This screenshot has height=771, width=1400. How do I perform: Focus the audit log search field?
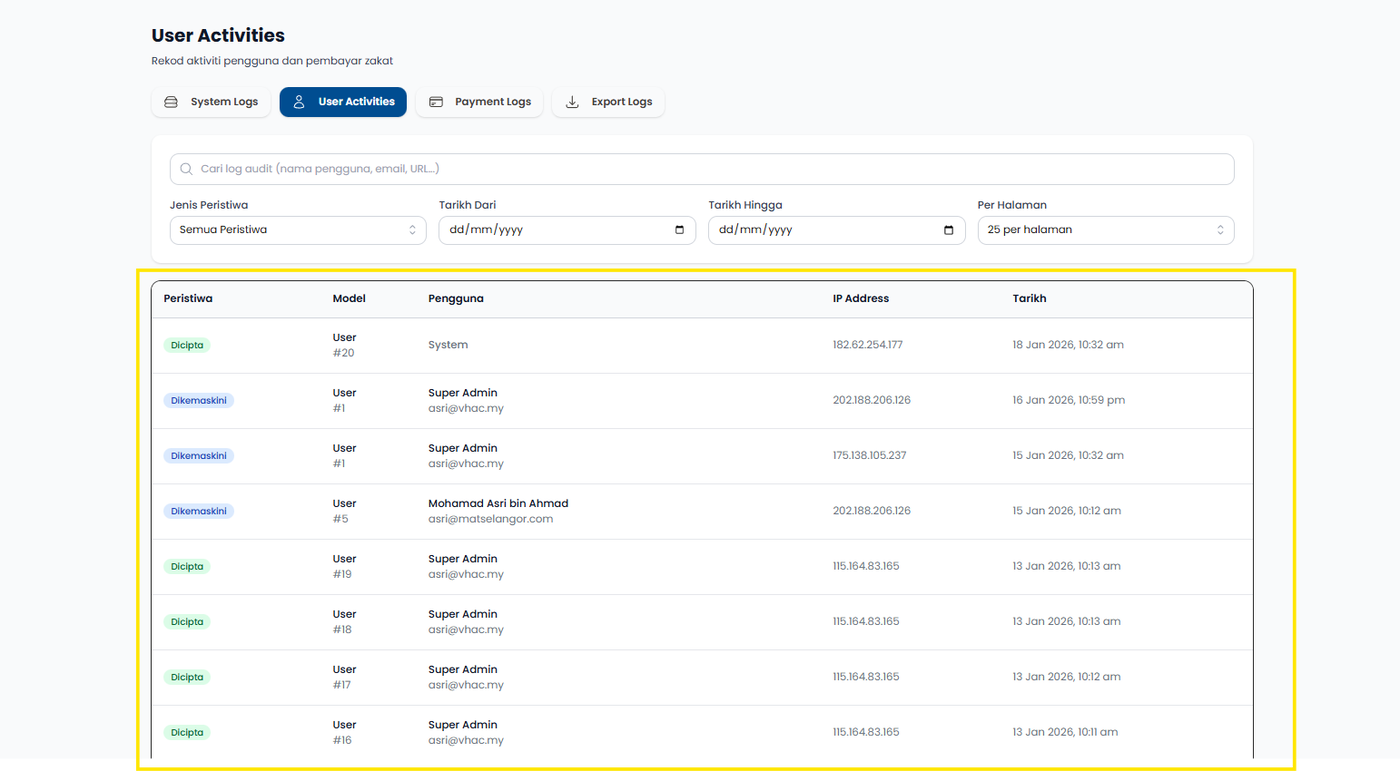pos(700,169)
